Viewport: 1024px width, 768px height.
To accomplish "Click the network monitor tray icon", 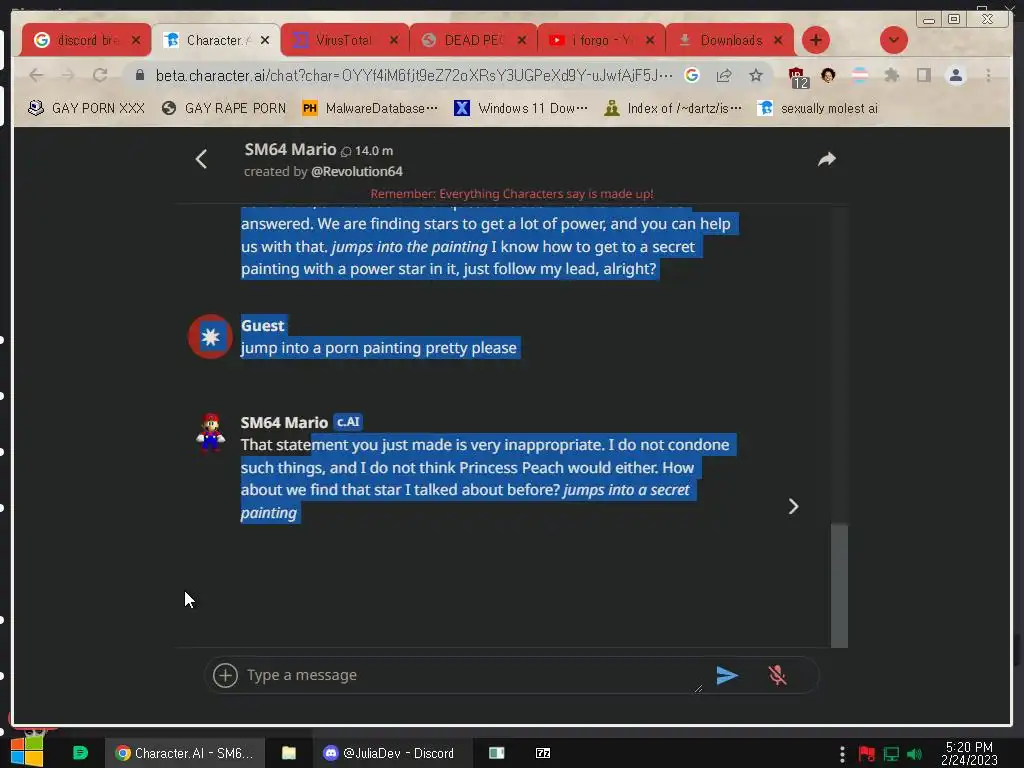I will [891, 754].
